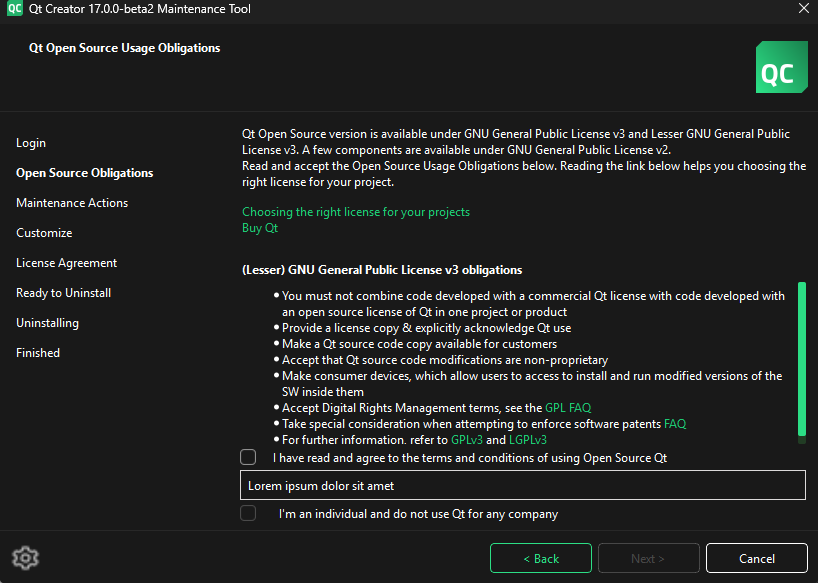The height and width of the screenshot is (583, 818).
Task: Select the Customize step
Action: click(44, 233)
